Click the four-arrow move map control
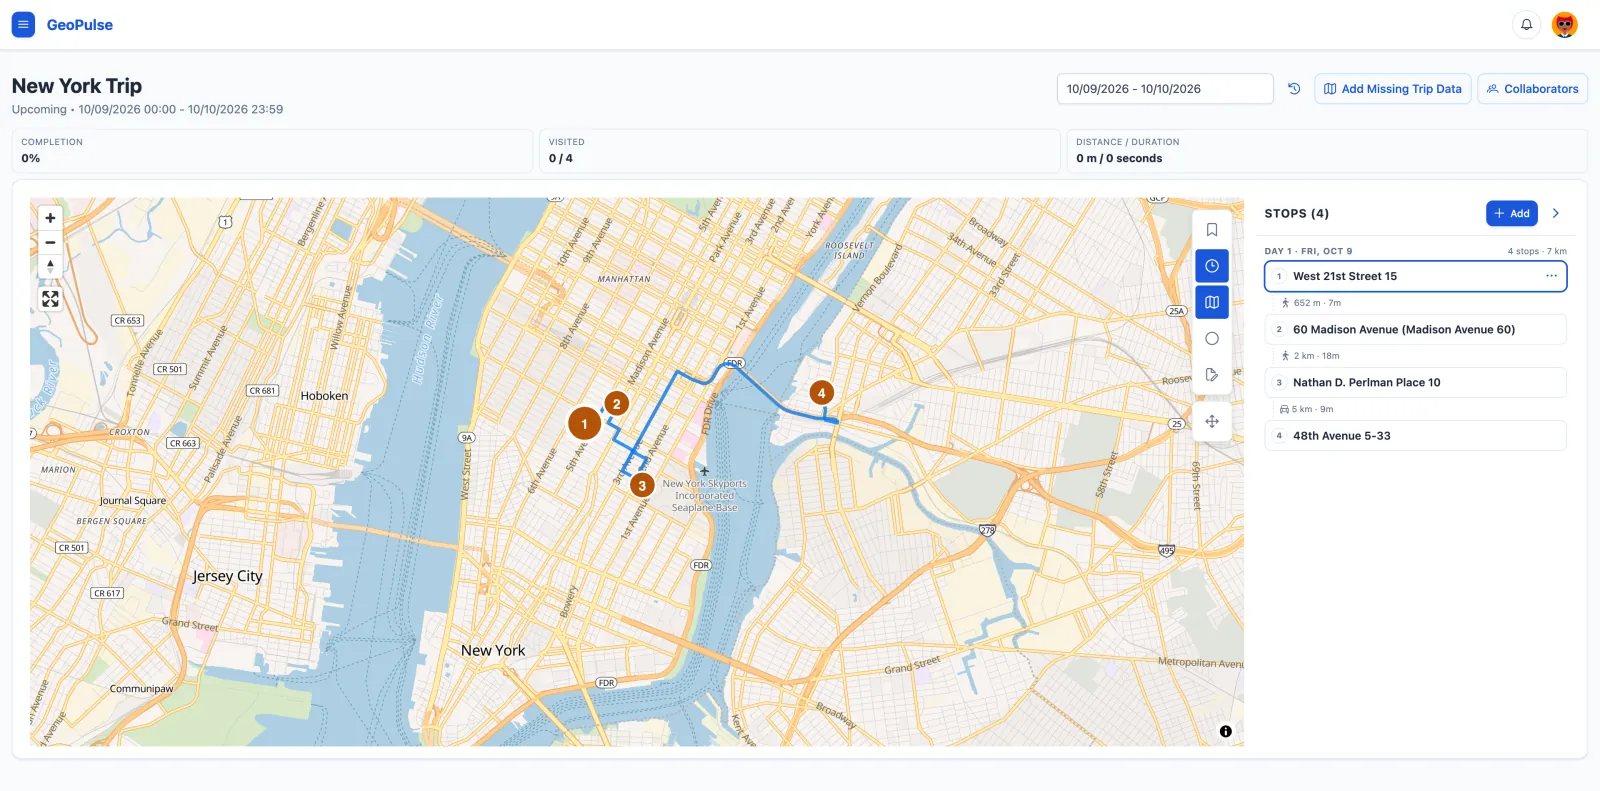The image size is (1600, 791). point(1212,422)
